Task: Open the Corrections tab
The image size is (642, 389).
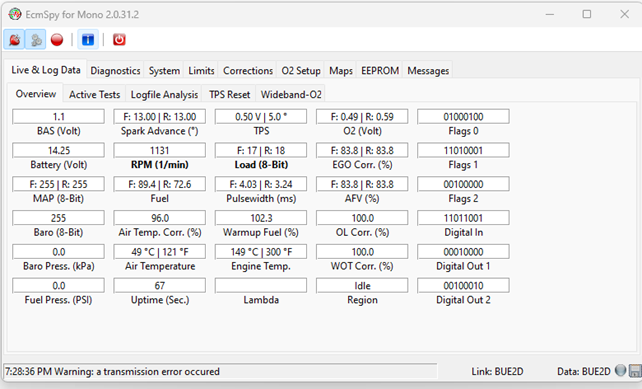Action: pyautogui.click(x=248, y=71)
